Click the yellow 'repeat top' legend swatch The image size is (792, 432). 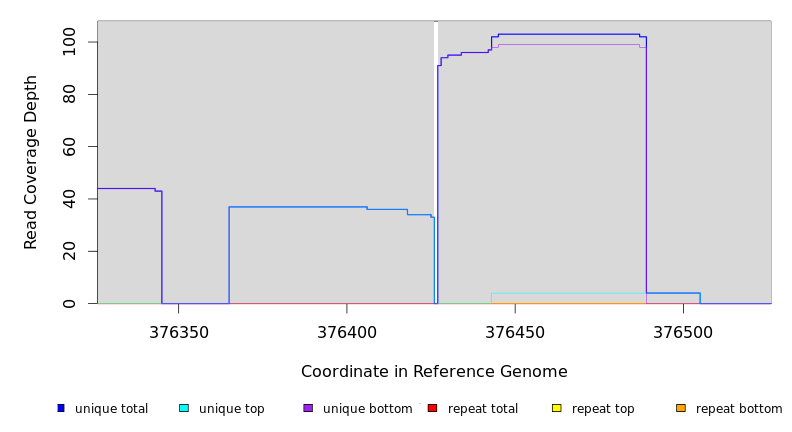coord(557,408)
